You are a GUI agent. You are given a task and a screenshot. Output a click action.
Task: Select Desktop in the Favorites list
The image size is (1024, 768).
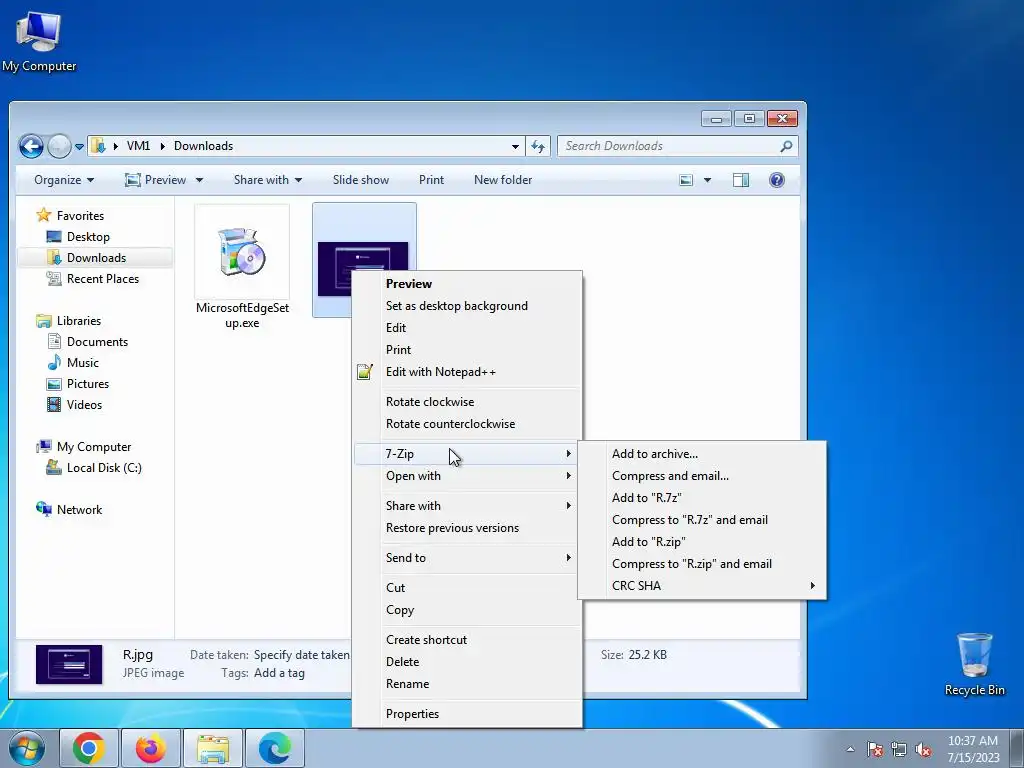coord(88,236)
